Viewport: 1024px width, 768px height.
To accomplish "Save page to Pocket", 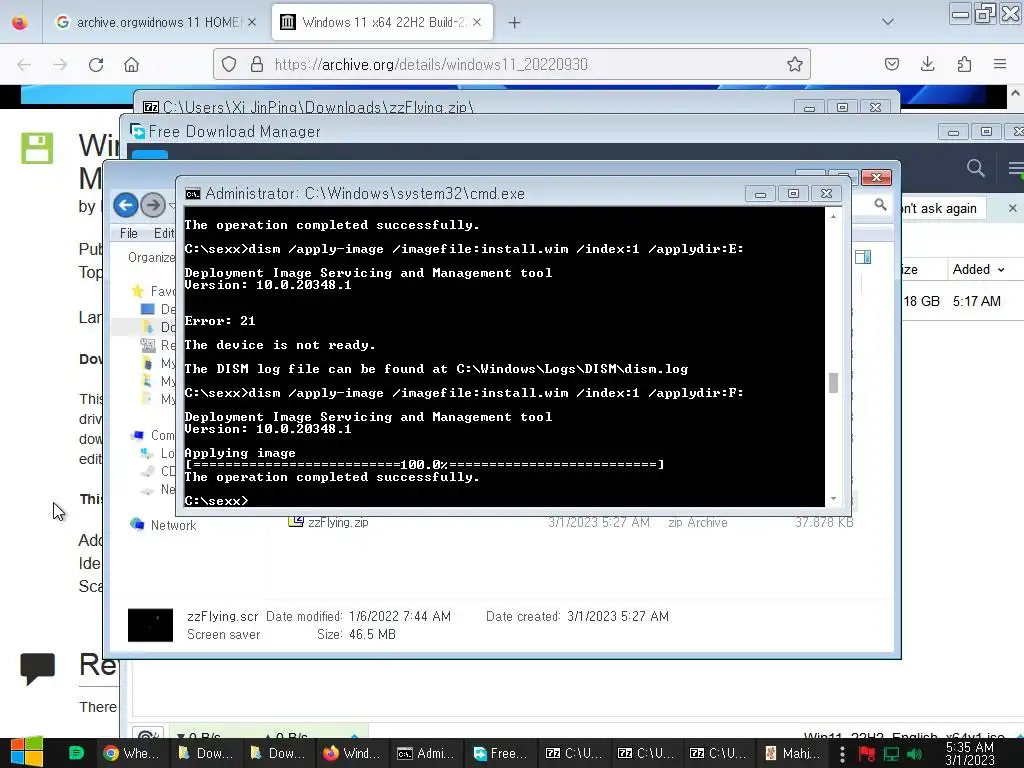I will pos(891,64).
